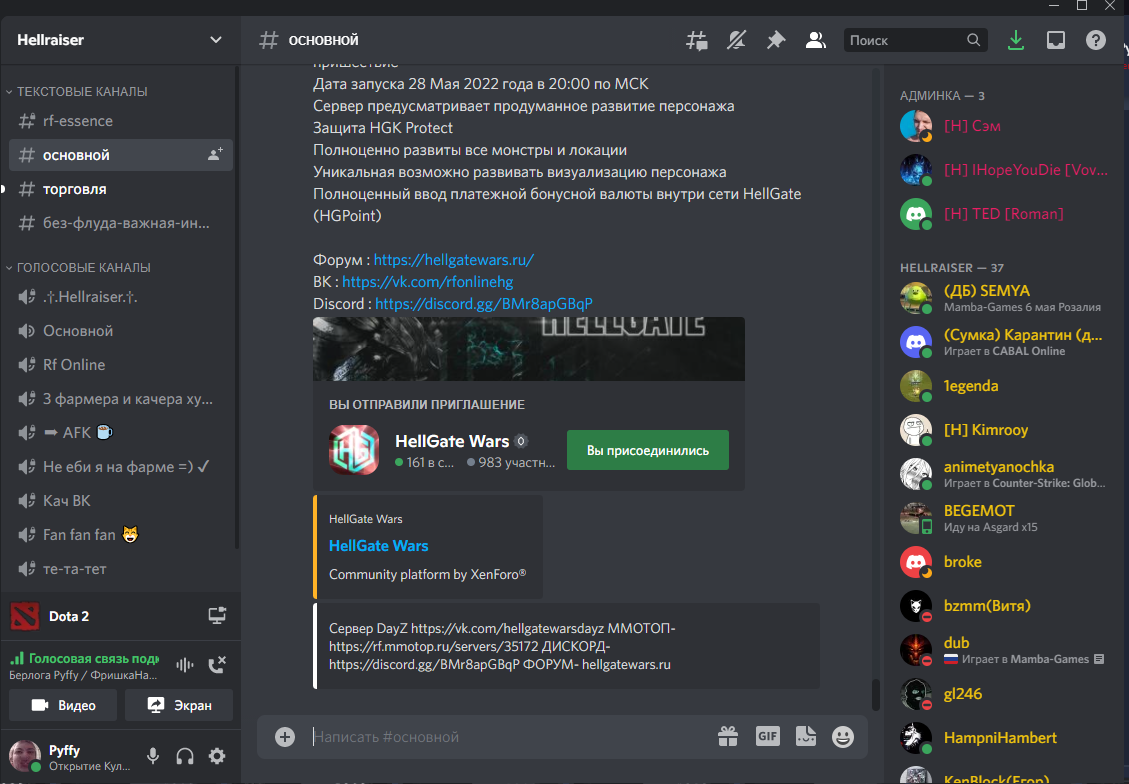Open the Threads icon in channel header
The height and width of the screenshot is (784, 1129).
tap(696, 40)
